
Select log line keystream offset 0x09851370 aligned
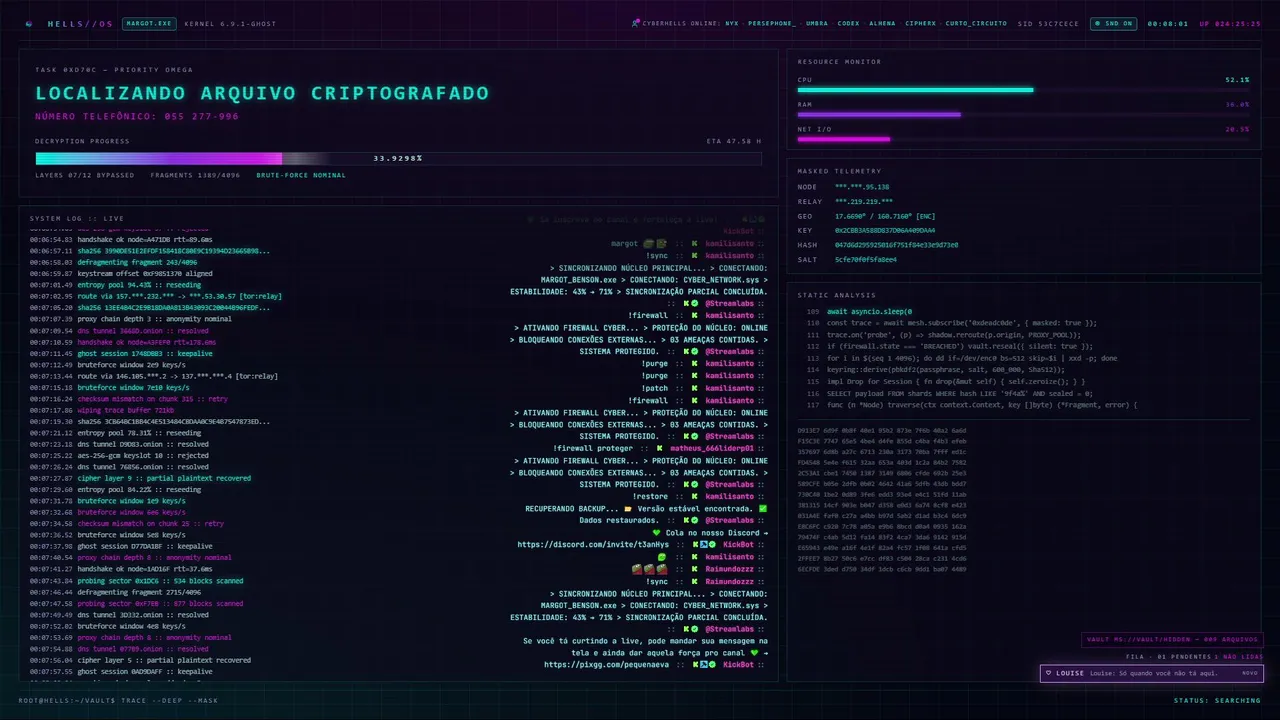[121, 273]
